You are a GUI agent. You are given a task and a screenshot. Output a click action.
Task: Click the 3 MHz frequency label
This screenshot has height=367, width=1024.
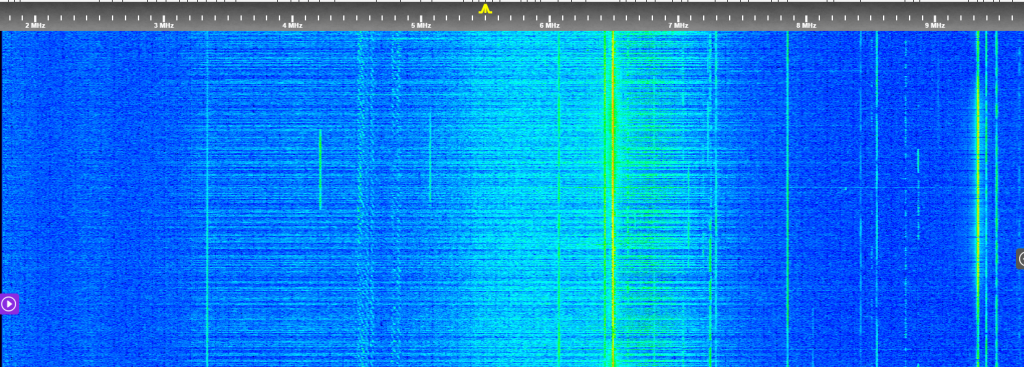coord(164,25)
